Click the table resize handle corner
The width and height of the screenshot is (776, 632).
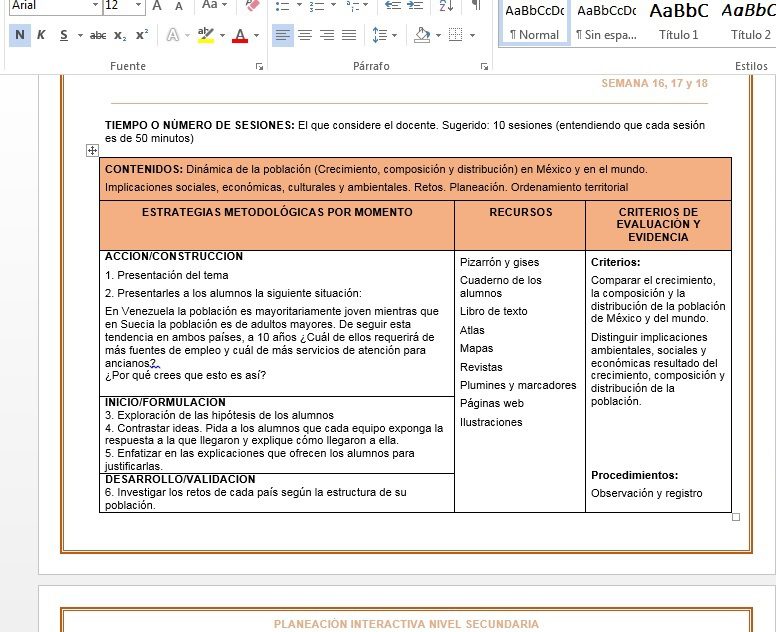[x=736, y=517]
